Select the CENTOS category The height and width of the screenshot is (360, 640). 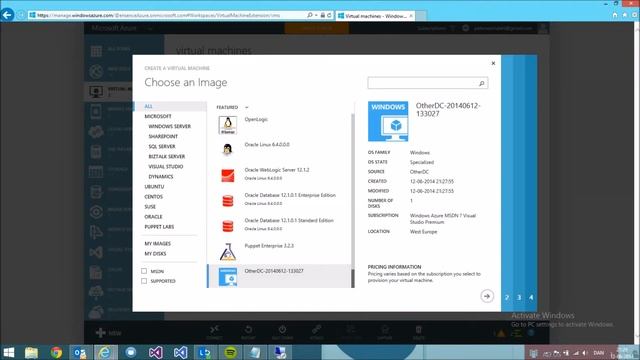coord(153,197)
